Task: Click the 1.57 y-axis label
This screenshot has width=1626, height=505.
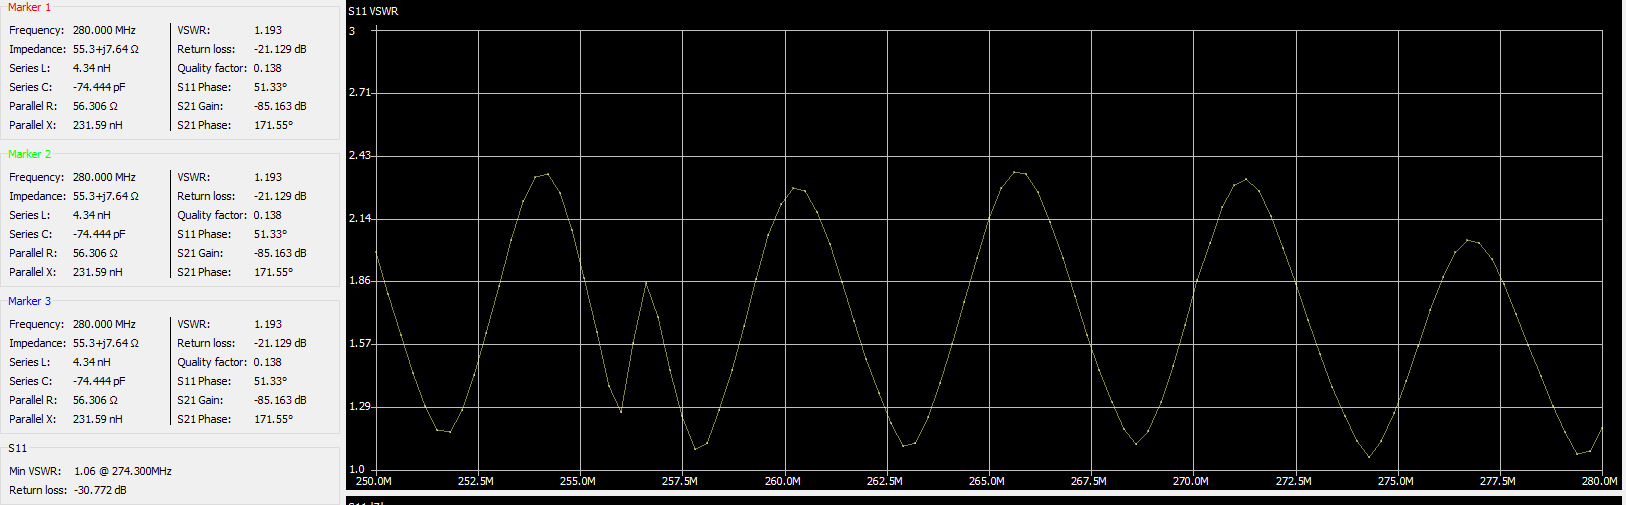Action: point(360,343)
